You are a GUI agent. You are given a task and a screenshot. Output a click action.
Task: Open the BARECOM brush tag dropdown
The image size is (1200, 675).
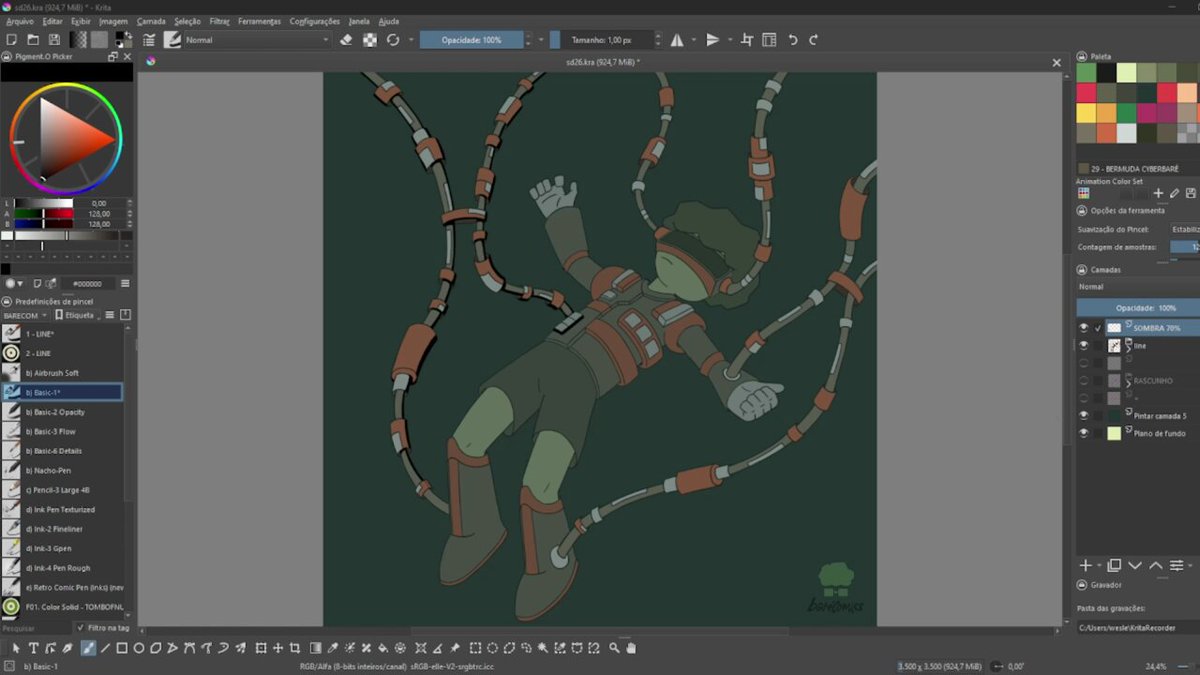pyautogui.click(x=25, y=315)
